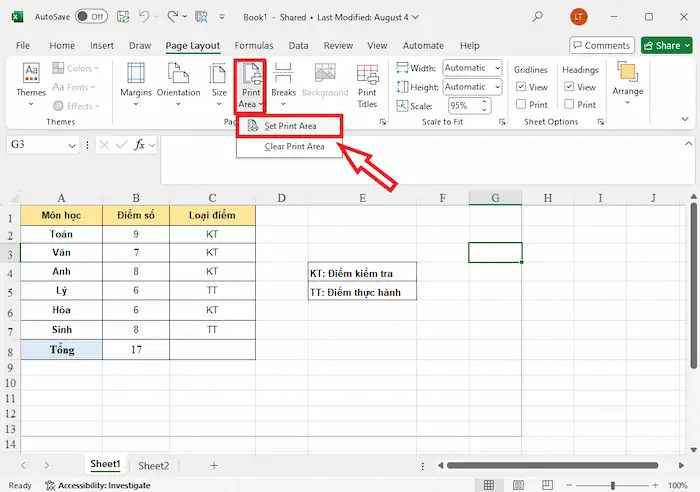Click the search magnifier in title bar

[x=538, y=17]
